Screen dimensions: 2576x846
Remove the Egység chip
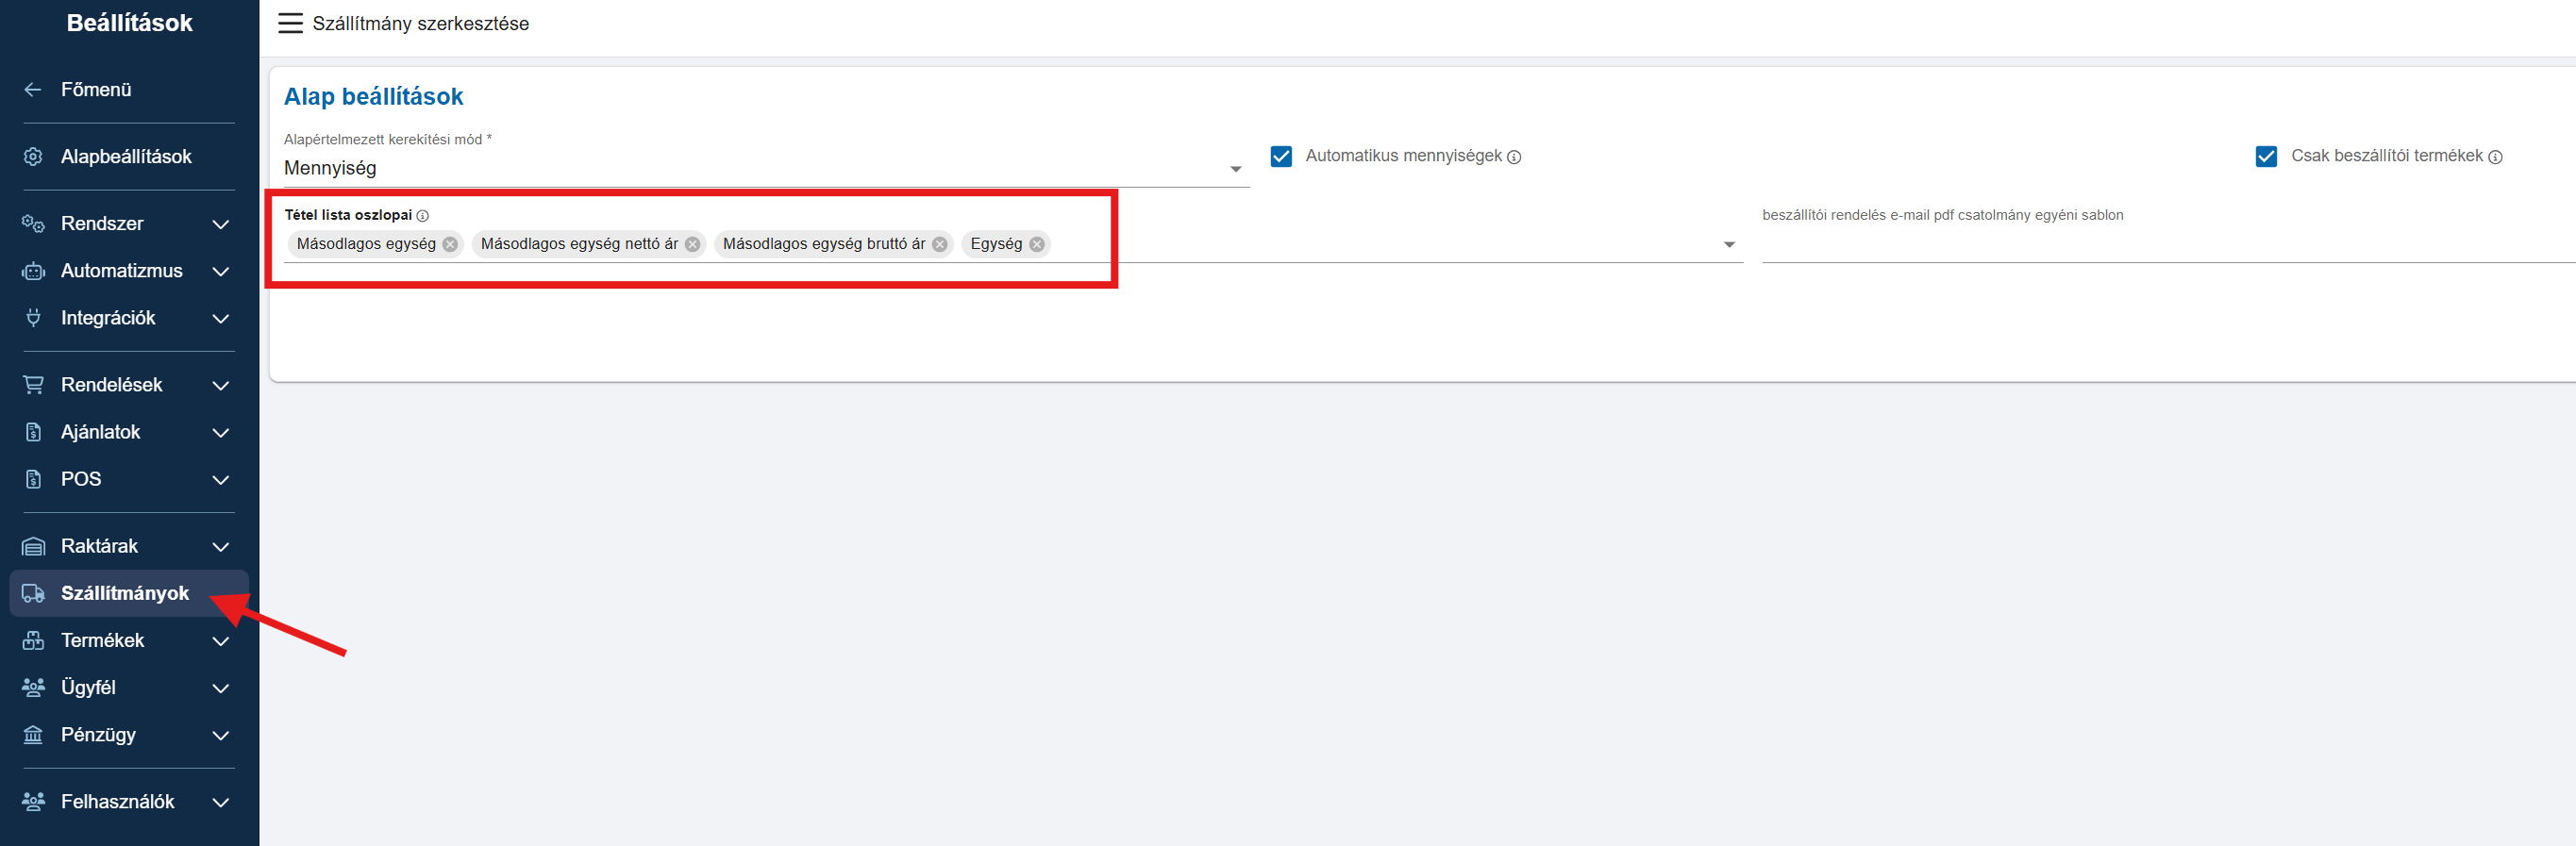click(x=1037, y=244)
